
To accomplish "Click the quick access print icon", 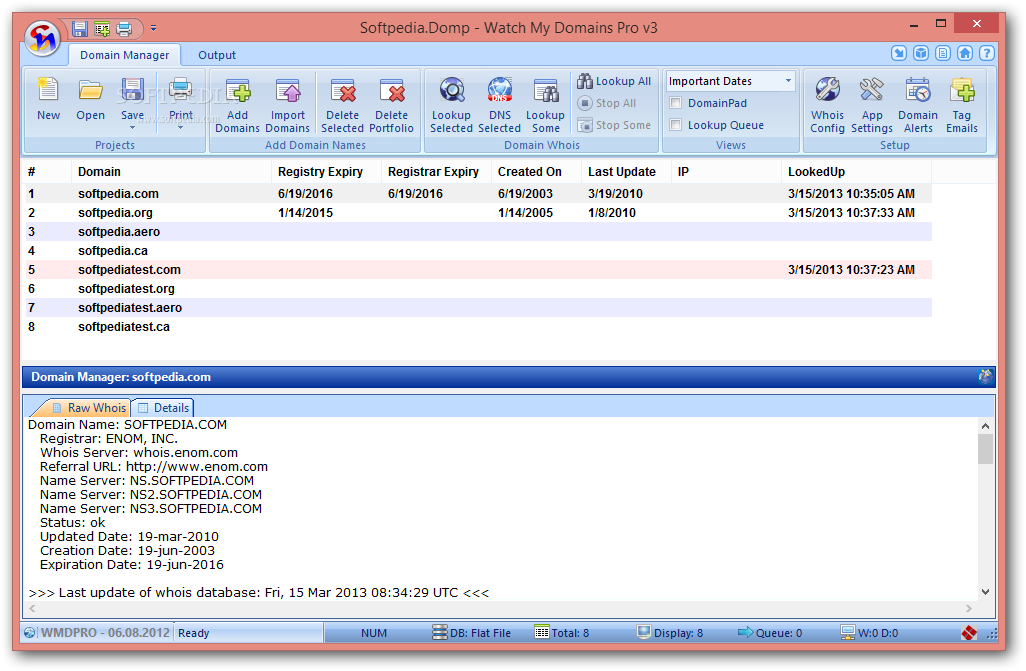I will [x=124, y=28].
